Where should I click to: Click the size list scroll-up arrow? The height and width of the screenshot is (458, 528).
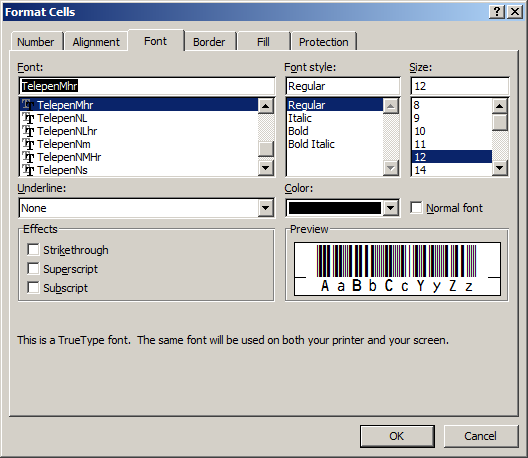500,106
